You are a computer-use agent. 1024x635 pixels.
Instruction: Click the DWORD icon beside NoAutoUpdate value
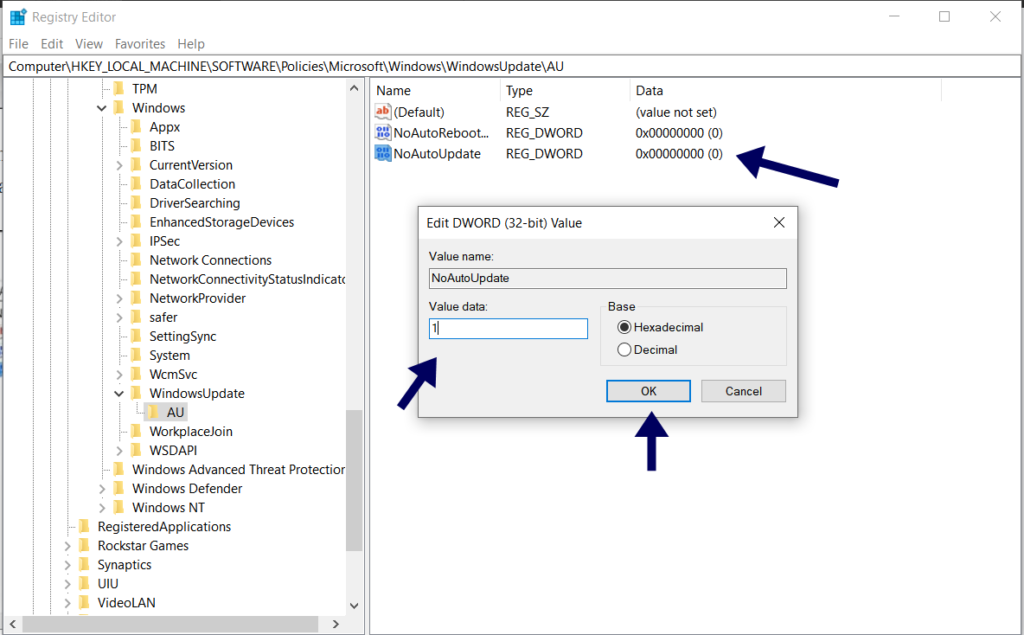click(x=383, y=153)
